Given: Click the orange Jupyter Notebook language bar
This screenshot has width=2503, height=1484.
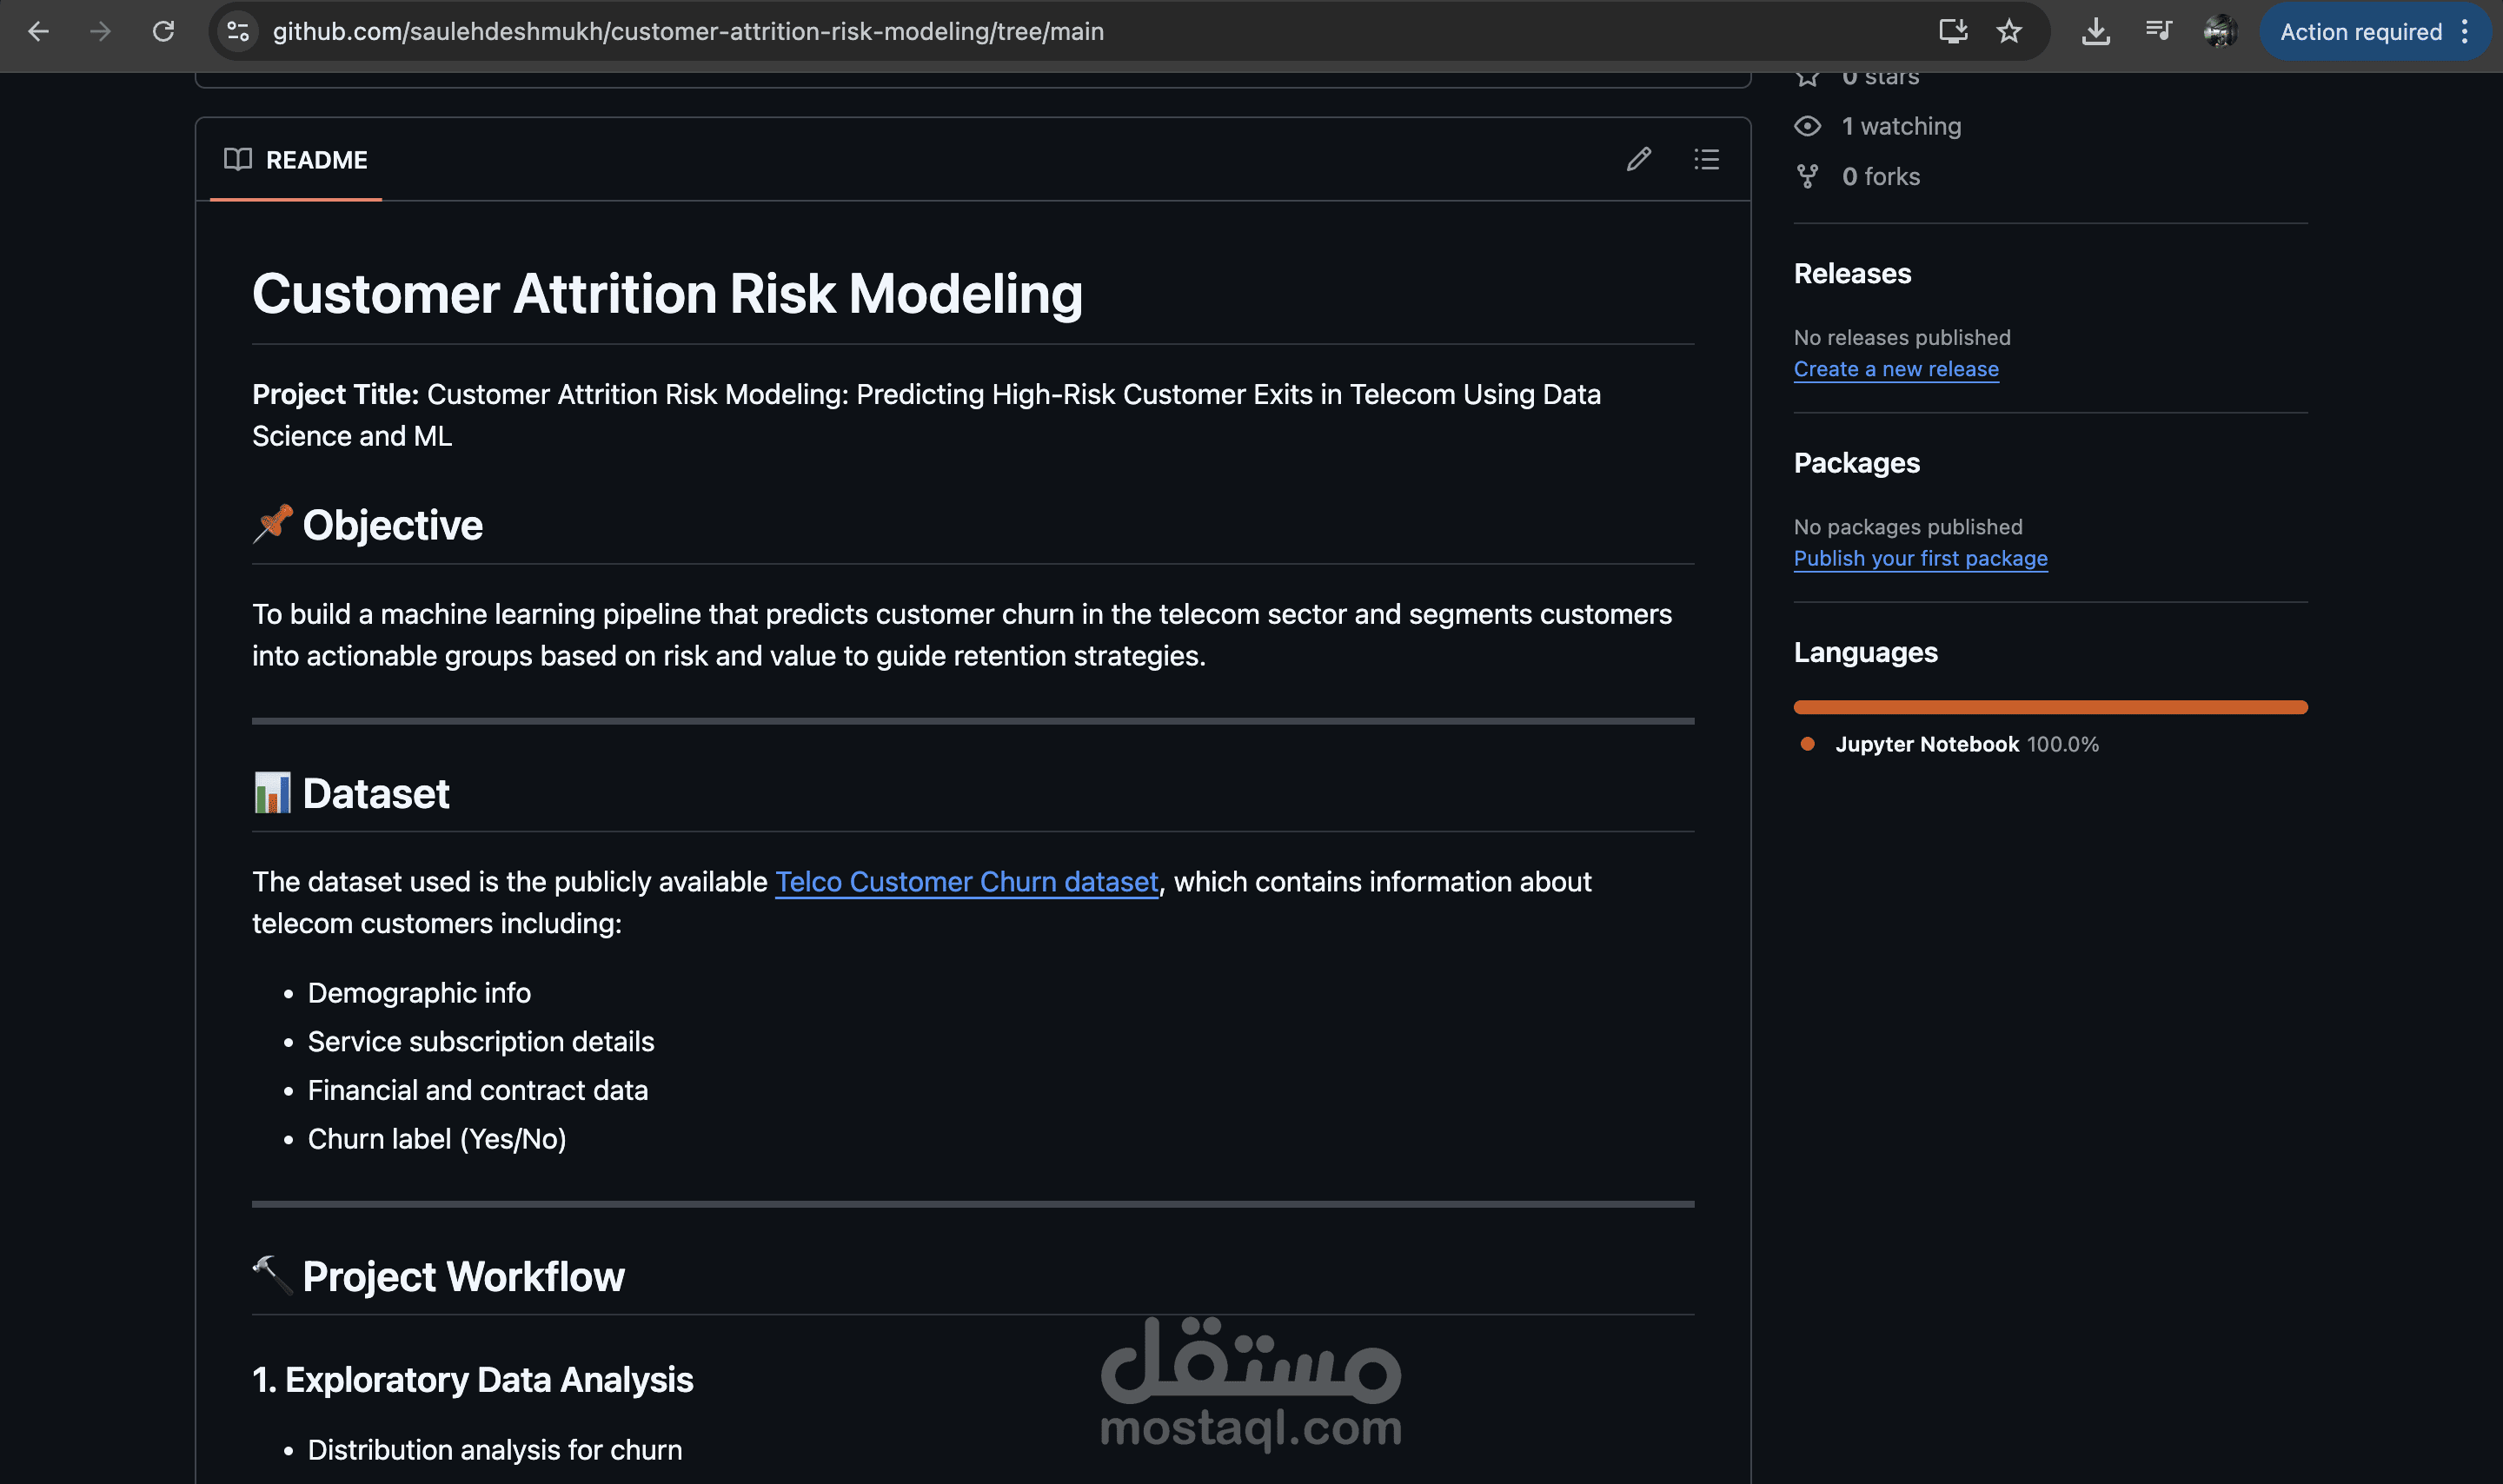Looking at the screenshot, I should click(x=2050, y=707).
